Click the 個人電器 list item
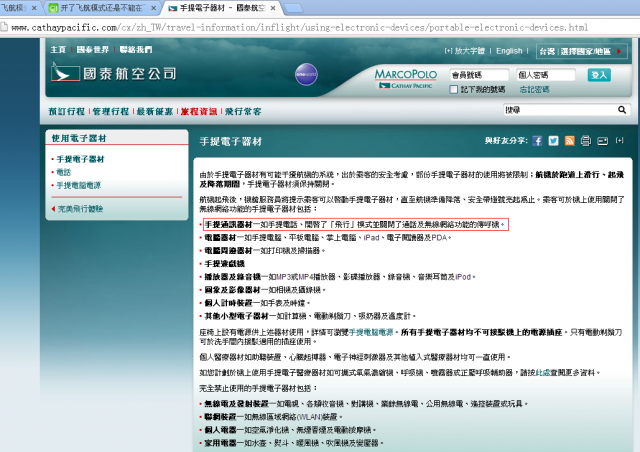This screenshot has width=640, height=452. click(x=290, y=430)
